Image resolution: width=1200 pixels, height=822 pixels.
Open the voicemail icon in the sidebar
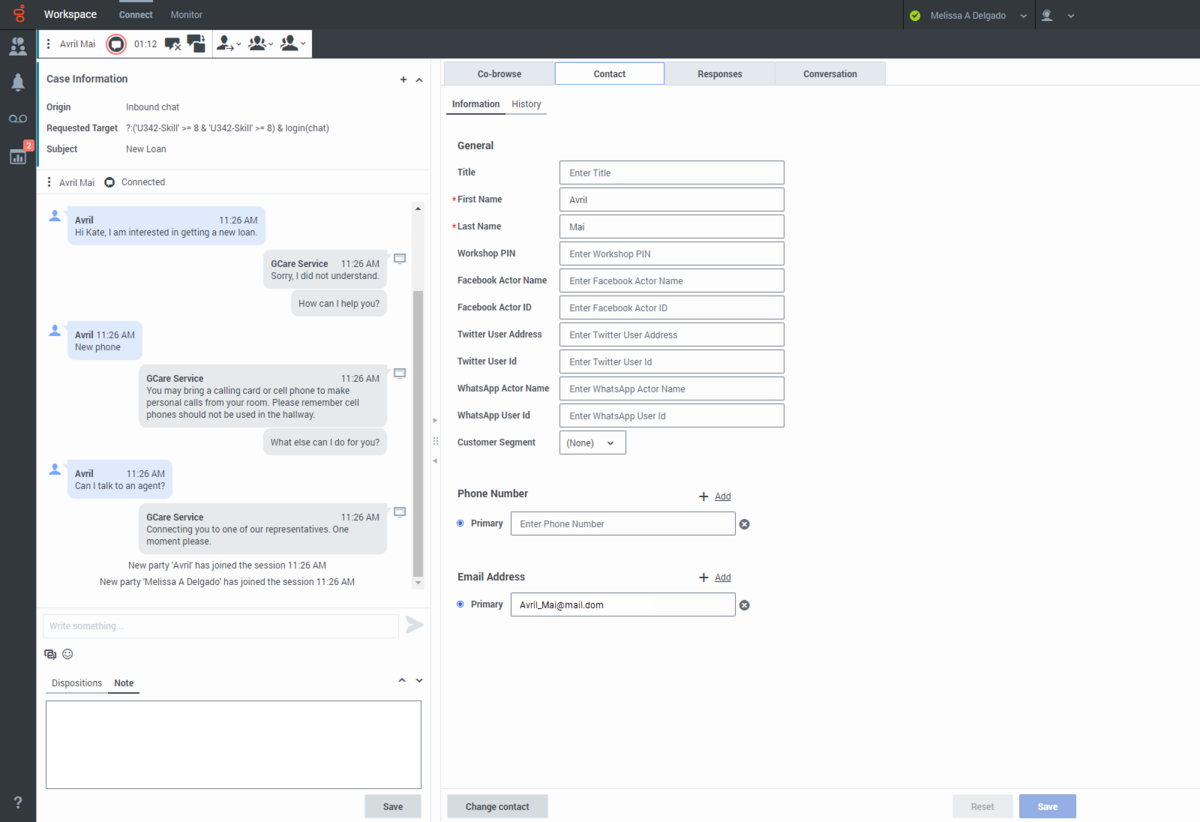pyautogui.click(x=18, y=119)
